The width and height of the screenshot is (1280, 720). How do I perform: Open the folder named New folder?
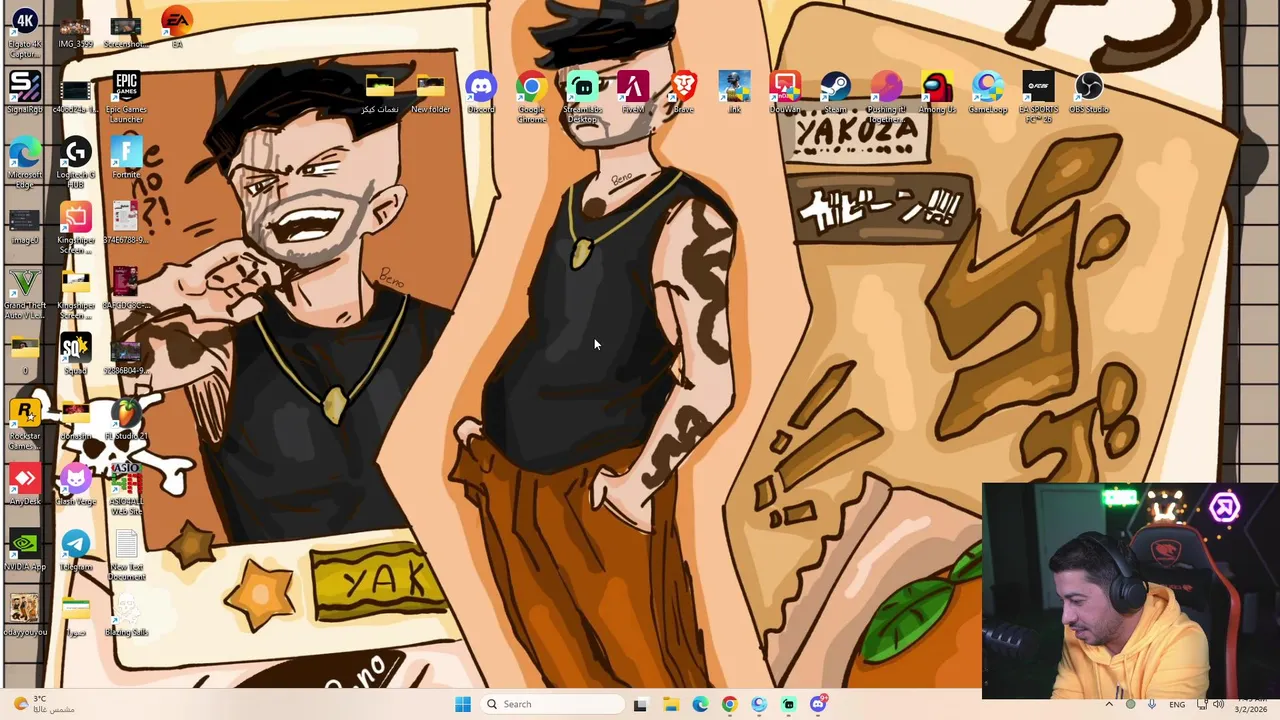[430, 93]
